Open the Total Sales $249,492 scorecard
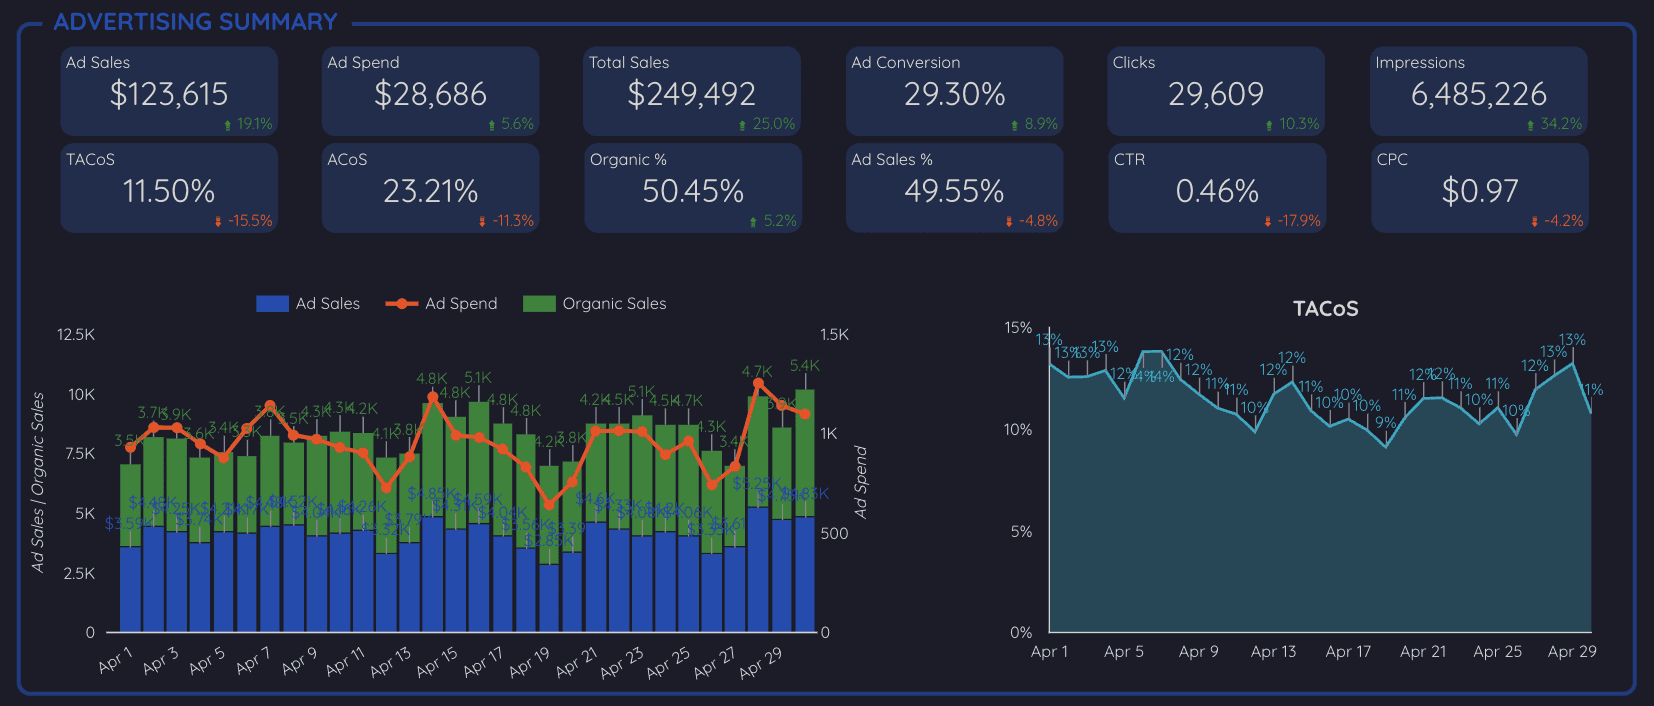 tap(692, 91)
